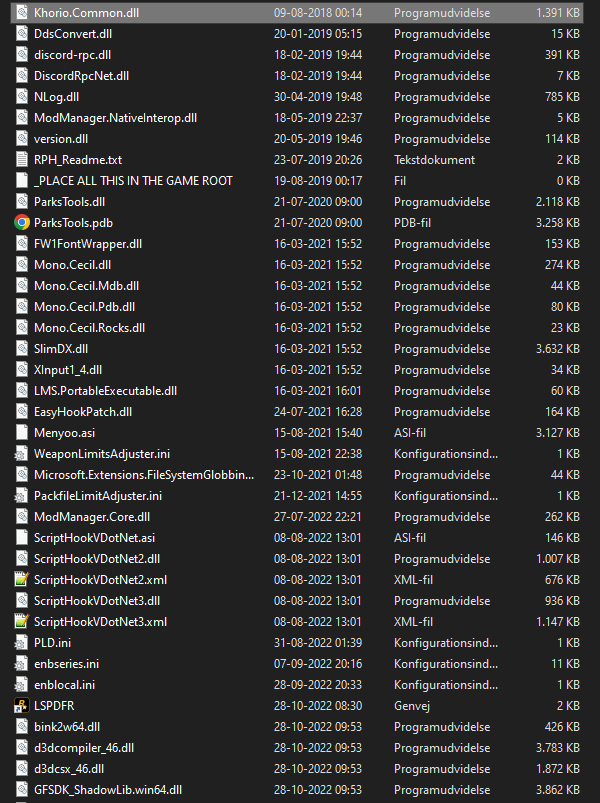The image size is (600, 803).
Task: Click the dll icon of DdsConvert.dll
Action: tap(22, 34)
